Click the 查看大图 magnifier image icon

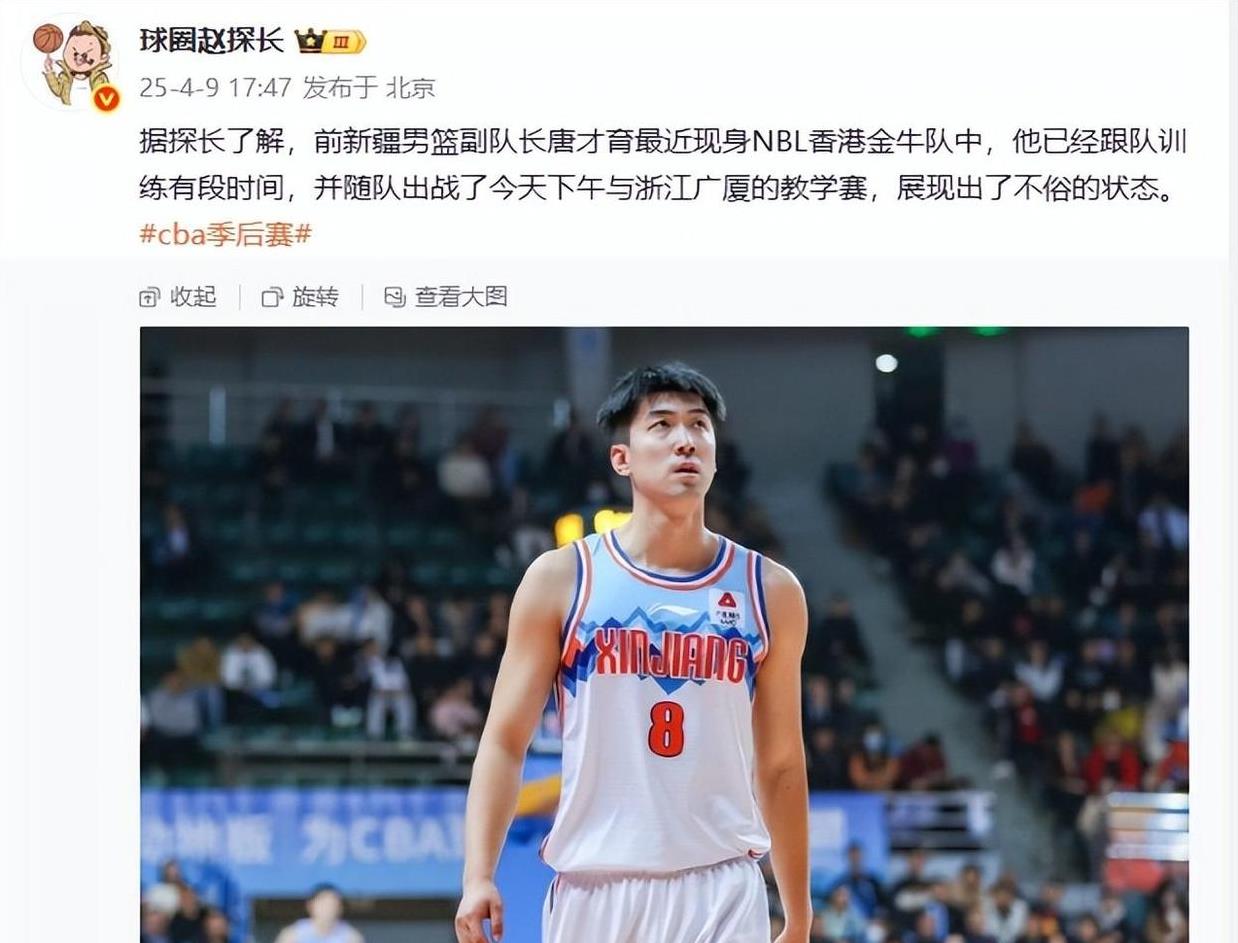pos(395,297)
